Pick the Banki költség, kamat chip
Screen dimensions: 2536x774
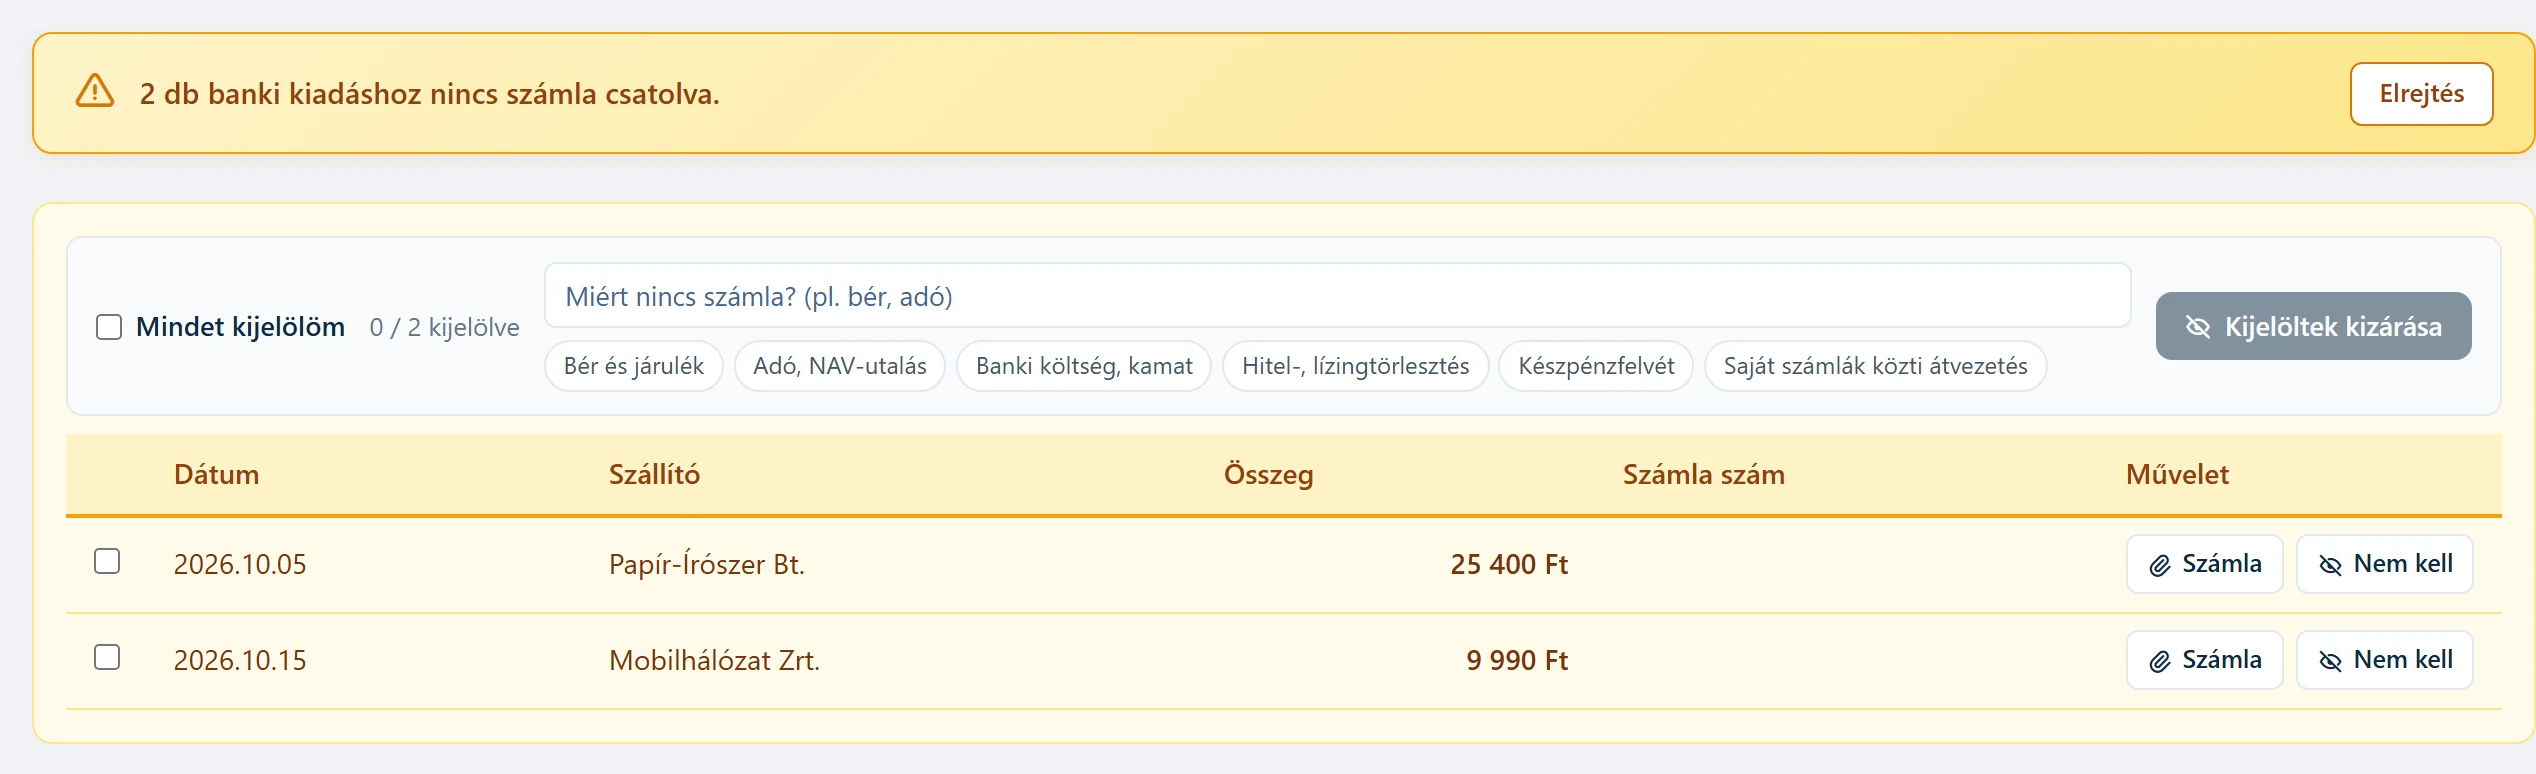point(1084,366)
